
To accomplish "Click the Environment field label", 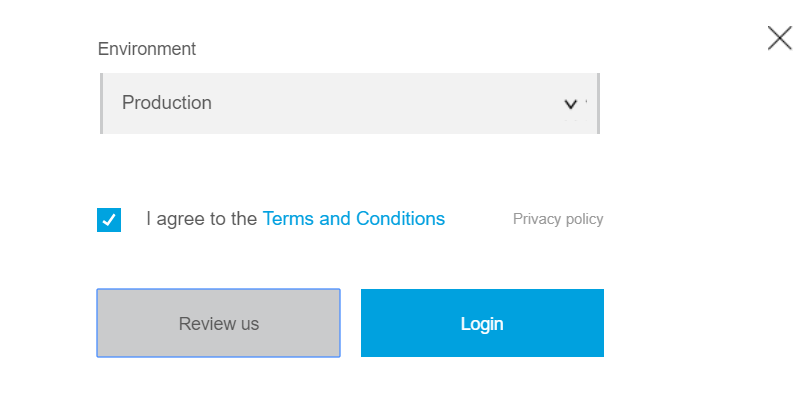I will coord(147,48).
